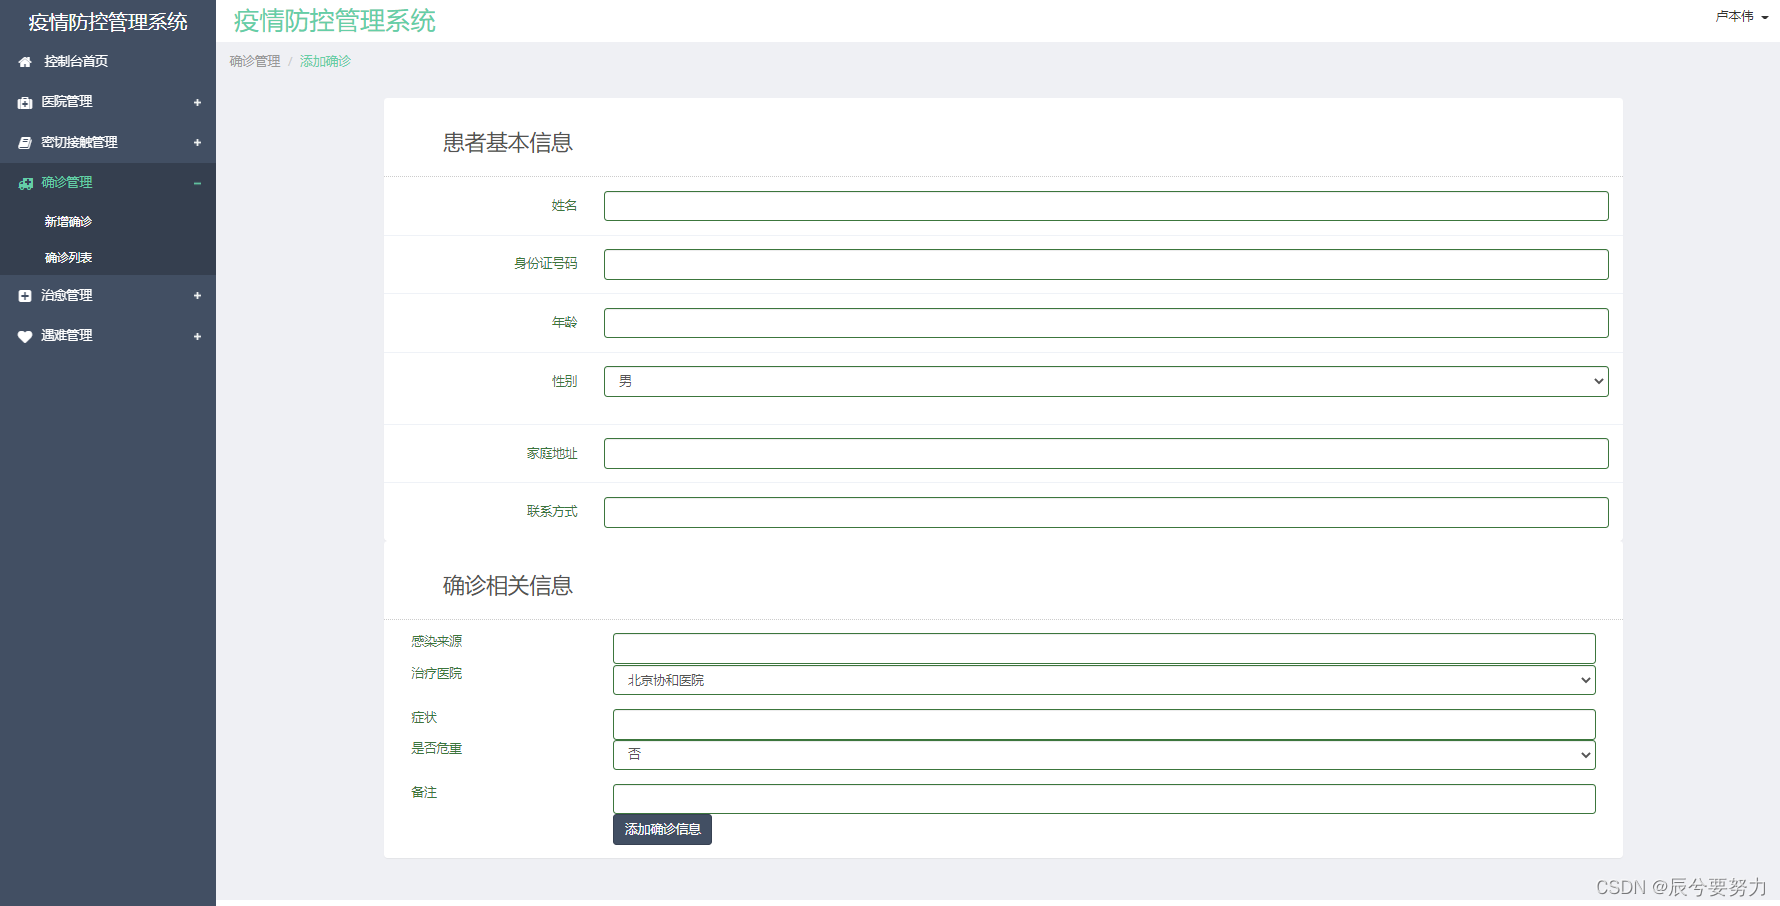This screenshot has height=906, width=1780.
Task: Select the 医院管理 menu item
Action: click(x=108, y=102)
